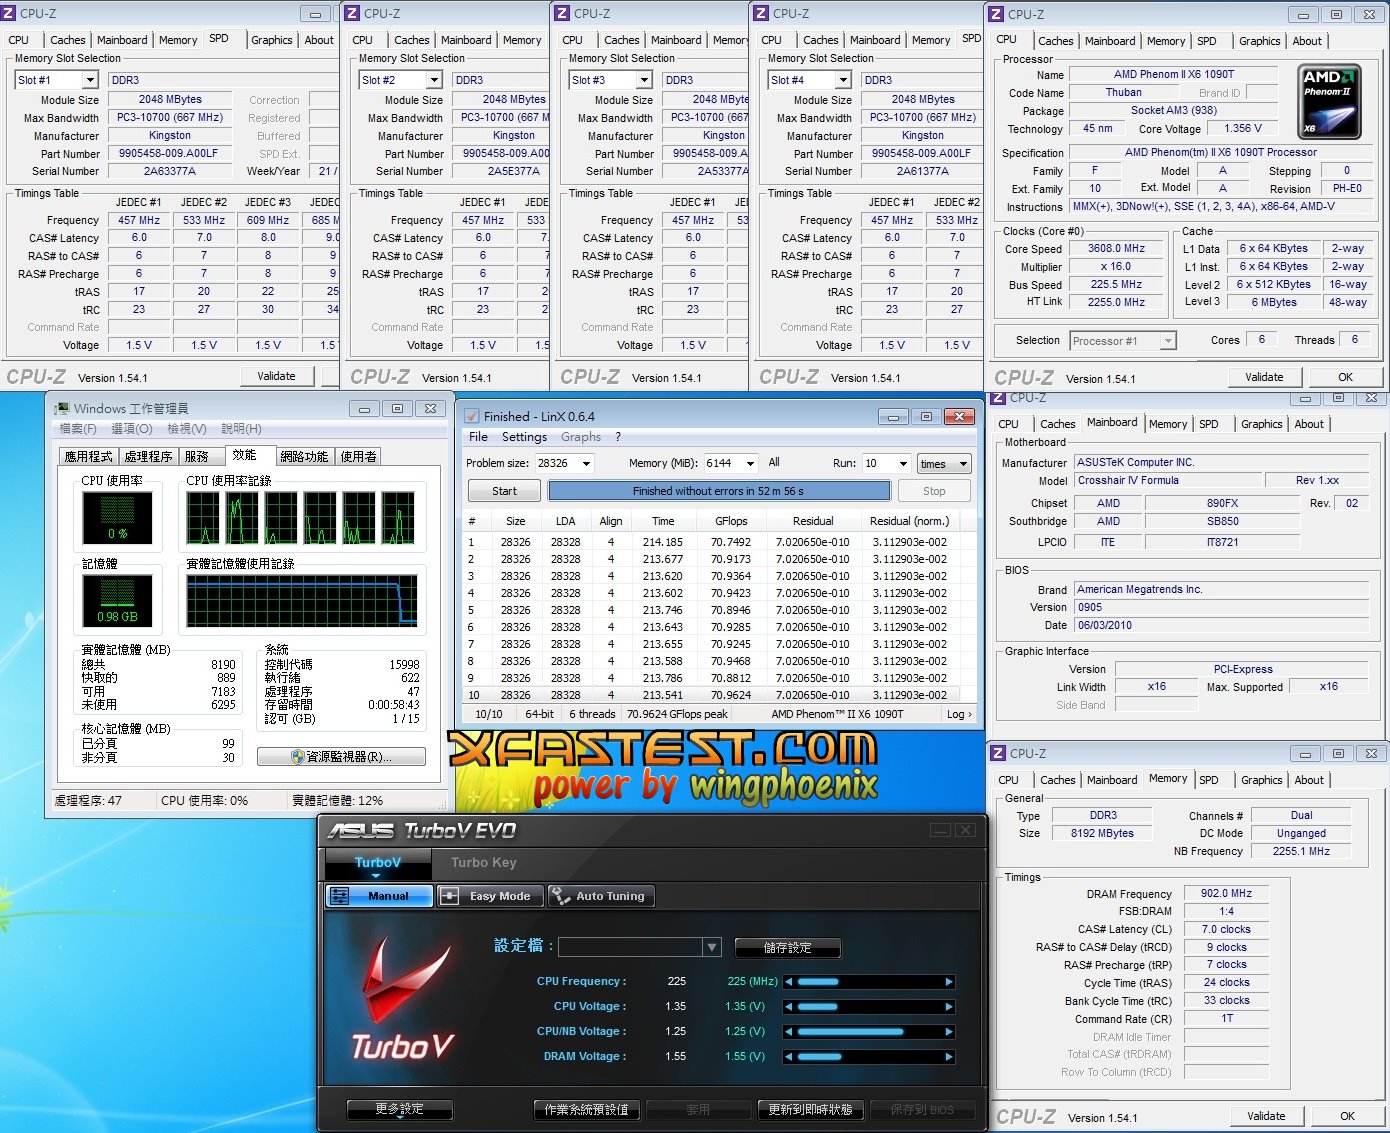This screenshot has height=1133, width=1390.
Task: Click the ASUS logo in TurboV EVO
Action: pyautogui.click(x=362, y=831)
